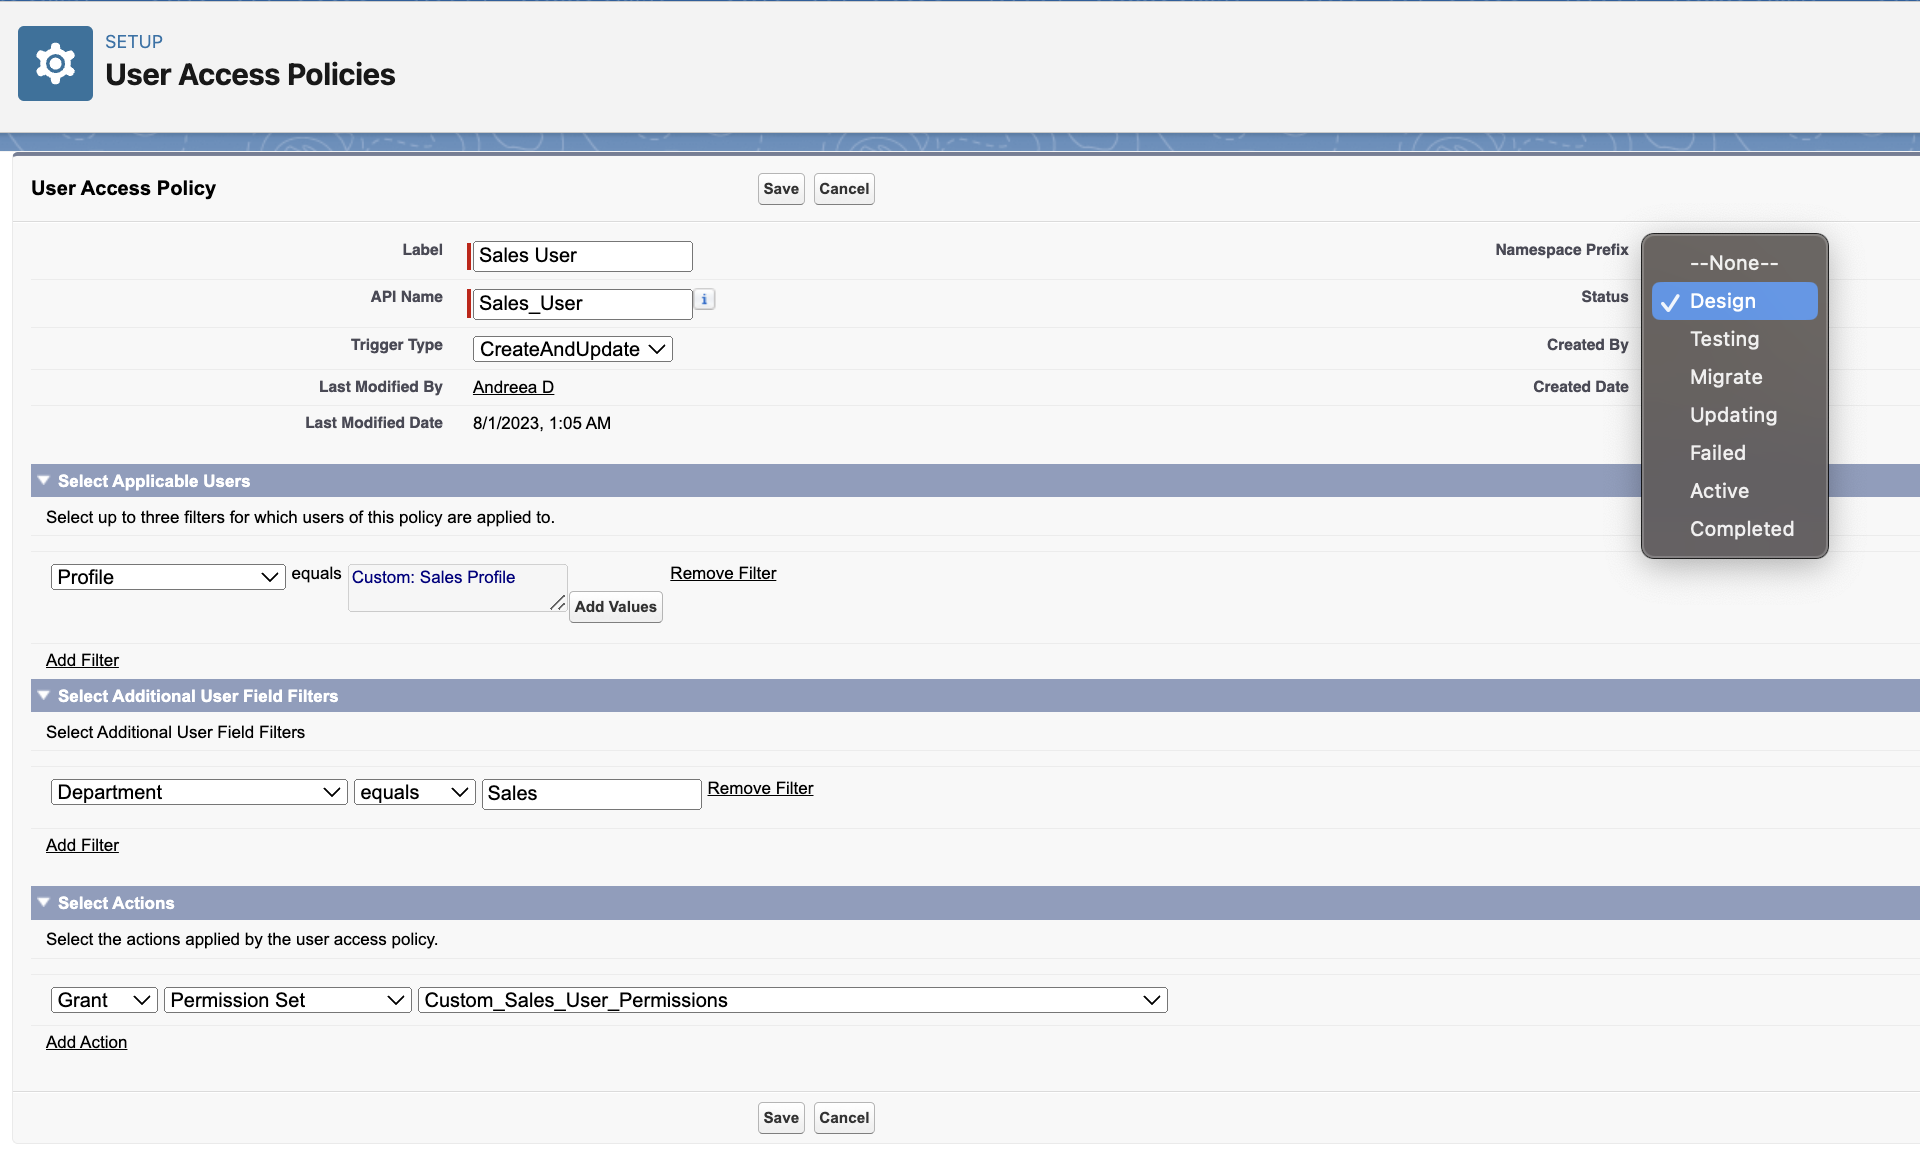Screen dimensions: 1920x1166
Task: Collapse the Select Applicable Users section
Action: tap(44, 481)
